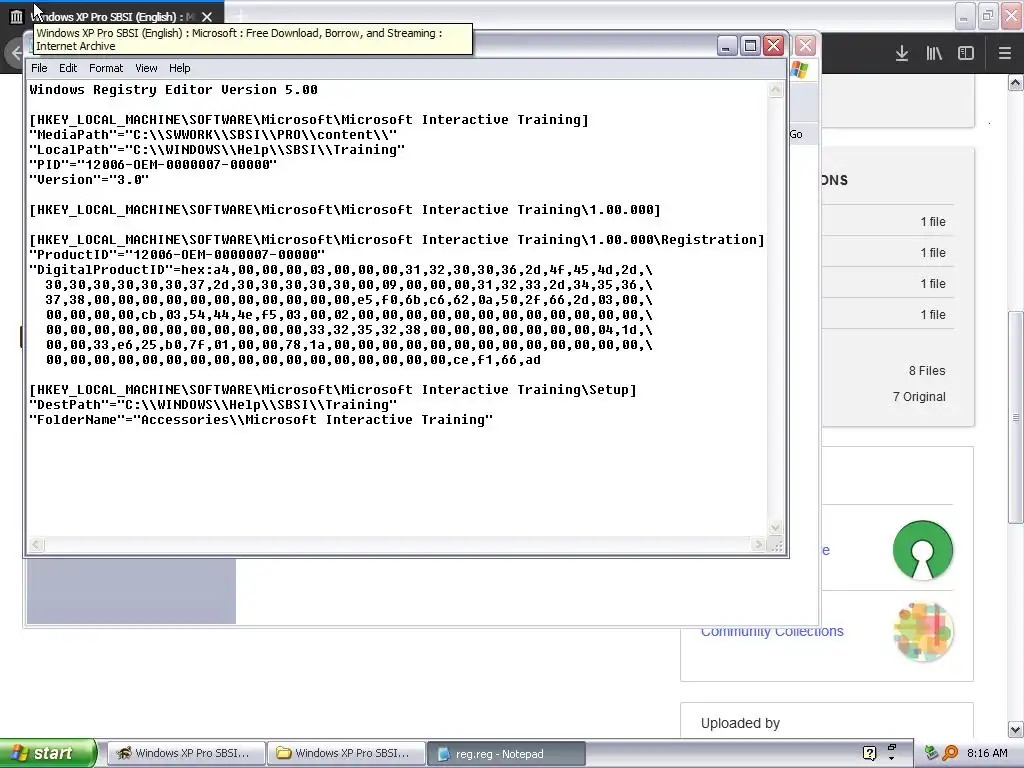Viewport: 1024px width, 768px height.
Task: Go back with the browser back arrow
Action: (16, 52)
